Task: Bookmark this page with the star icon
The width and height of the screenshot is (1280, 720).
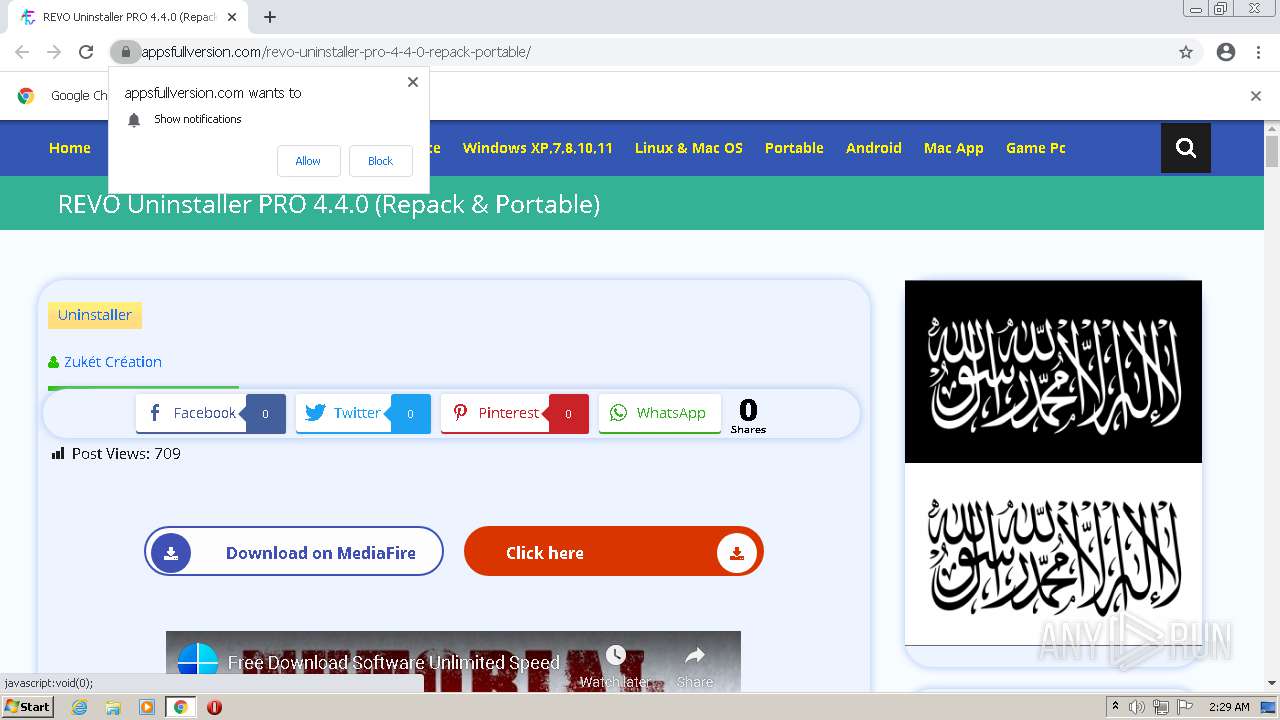Action: (x=1186, y=52)
